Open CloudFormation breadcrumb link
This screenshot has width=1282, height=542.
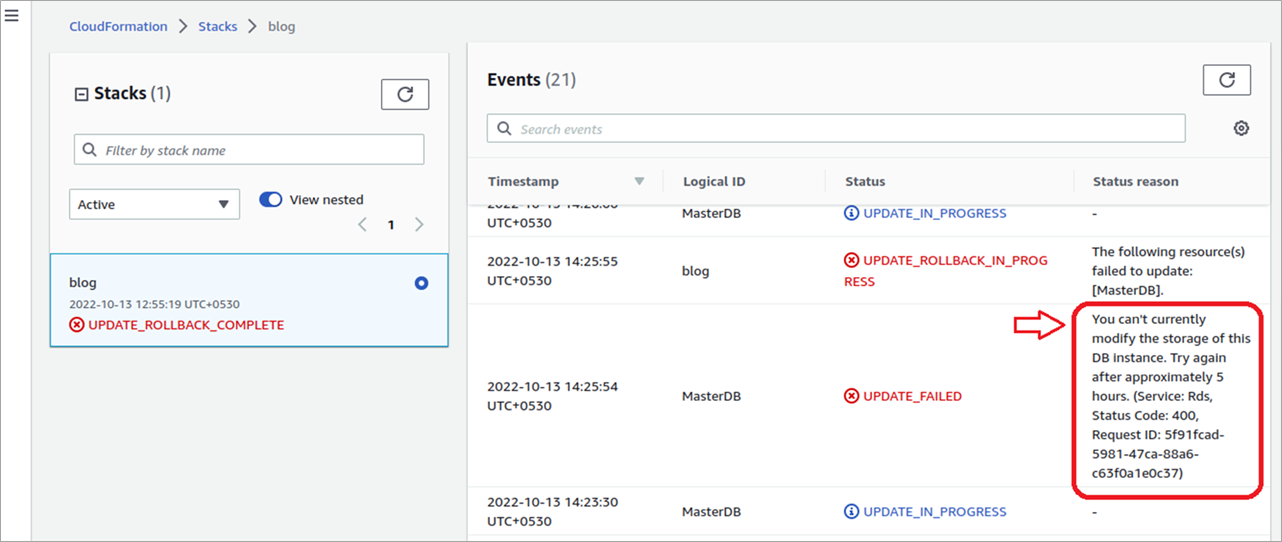118,26
